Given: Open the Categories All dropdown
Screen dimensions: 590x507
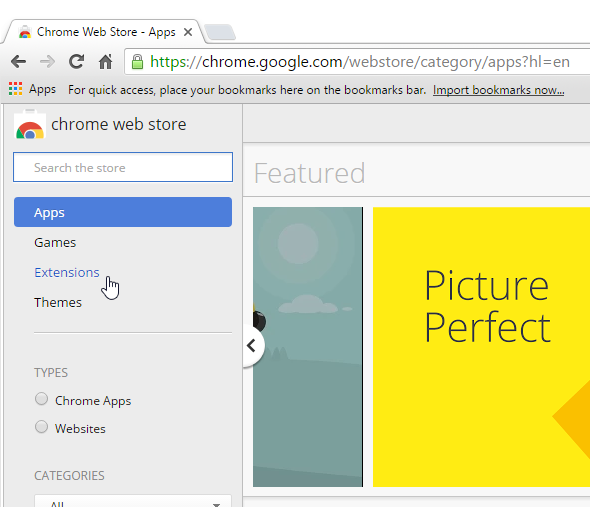Looking at the screenshot, I should pyautogui.click(x=133, y=501).
